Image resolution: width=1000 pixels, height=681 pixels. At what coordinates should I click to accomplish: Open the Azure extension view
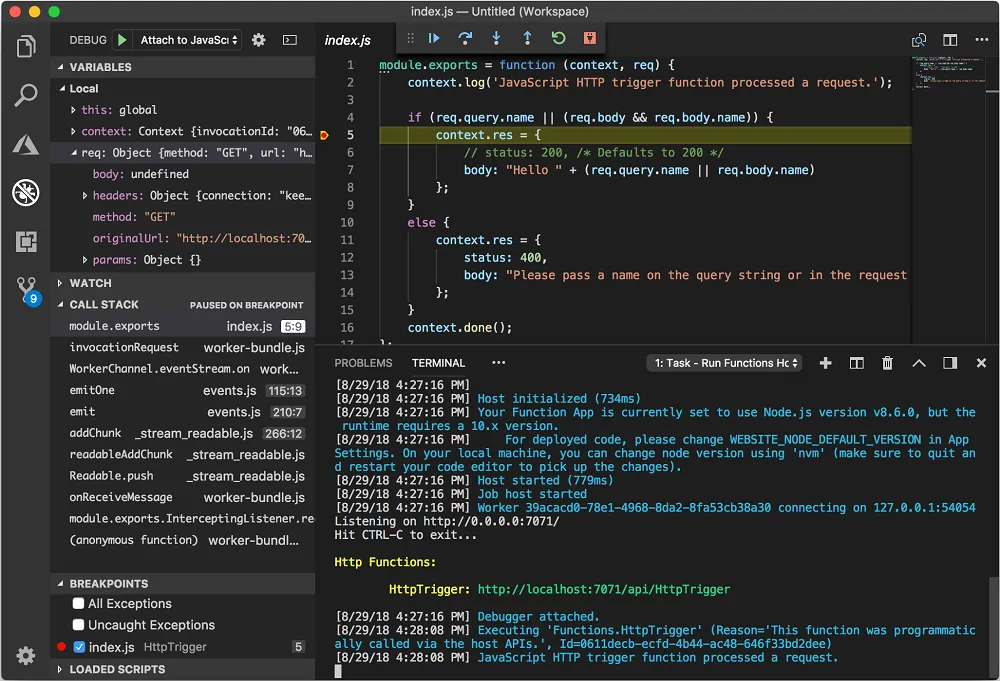click(26, 144)
